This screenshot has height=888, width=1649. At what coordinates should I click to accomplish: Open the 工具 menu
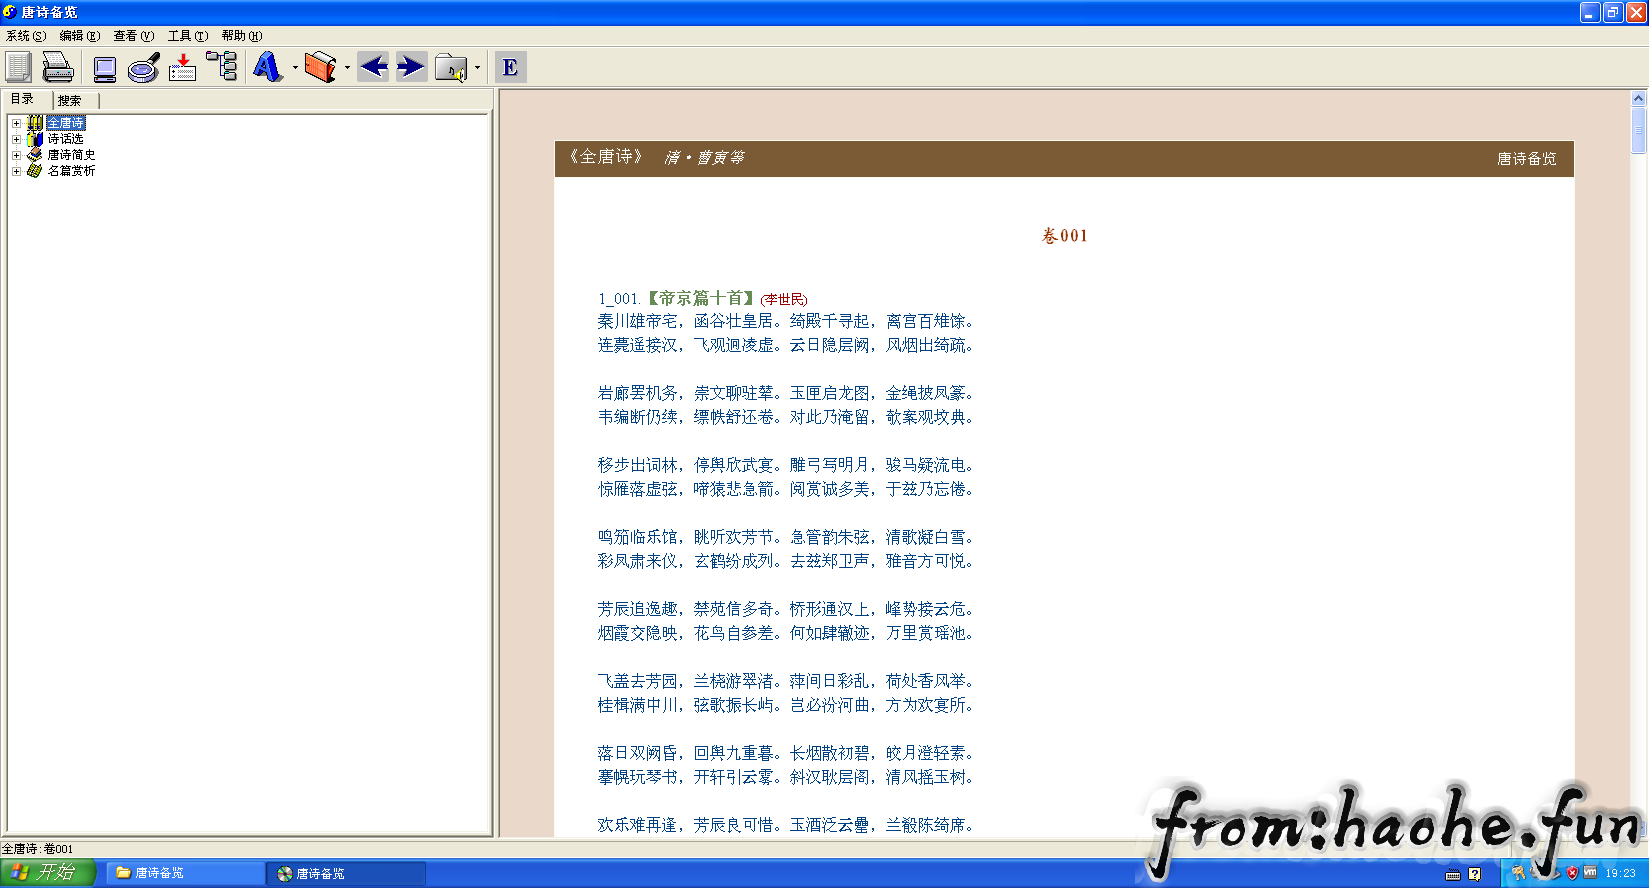coord(188,36)
